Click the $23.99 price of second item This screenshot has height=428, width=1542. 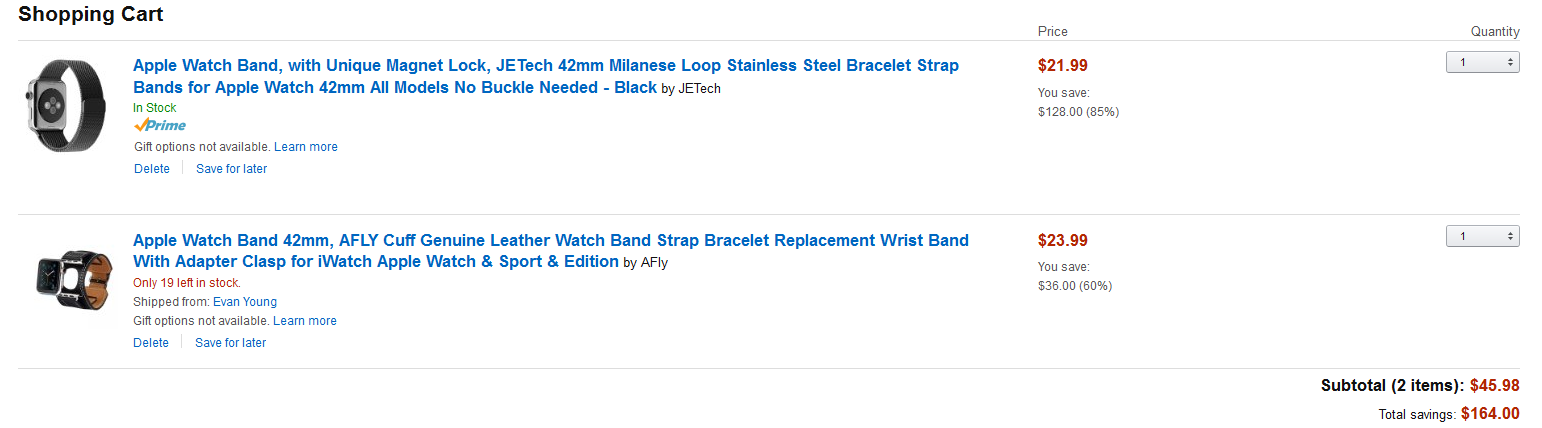coord(1063,240)
